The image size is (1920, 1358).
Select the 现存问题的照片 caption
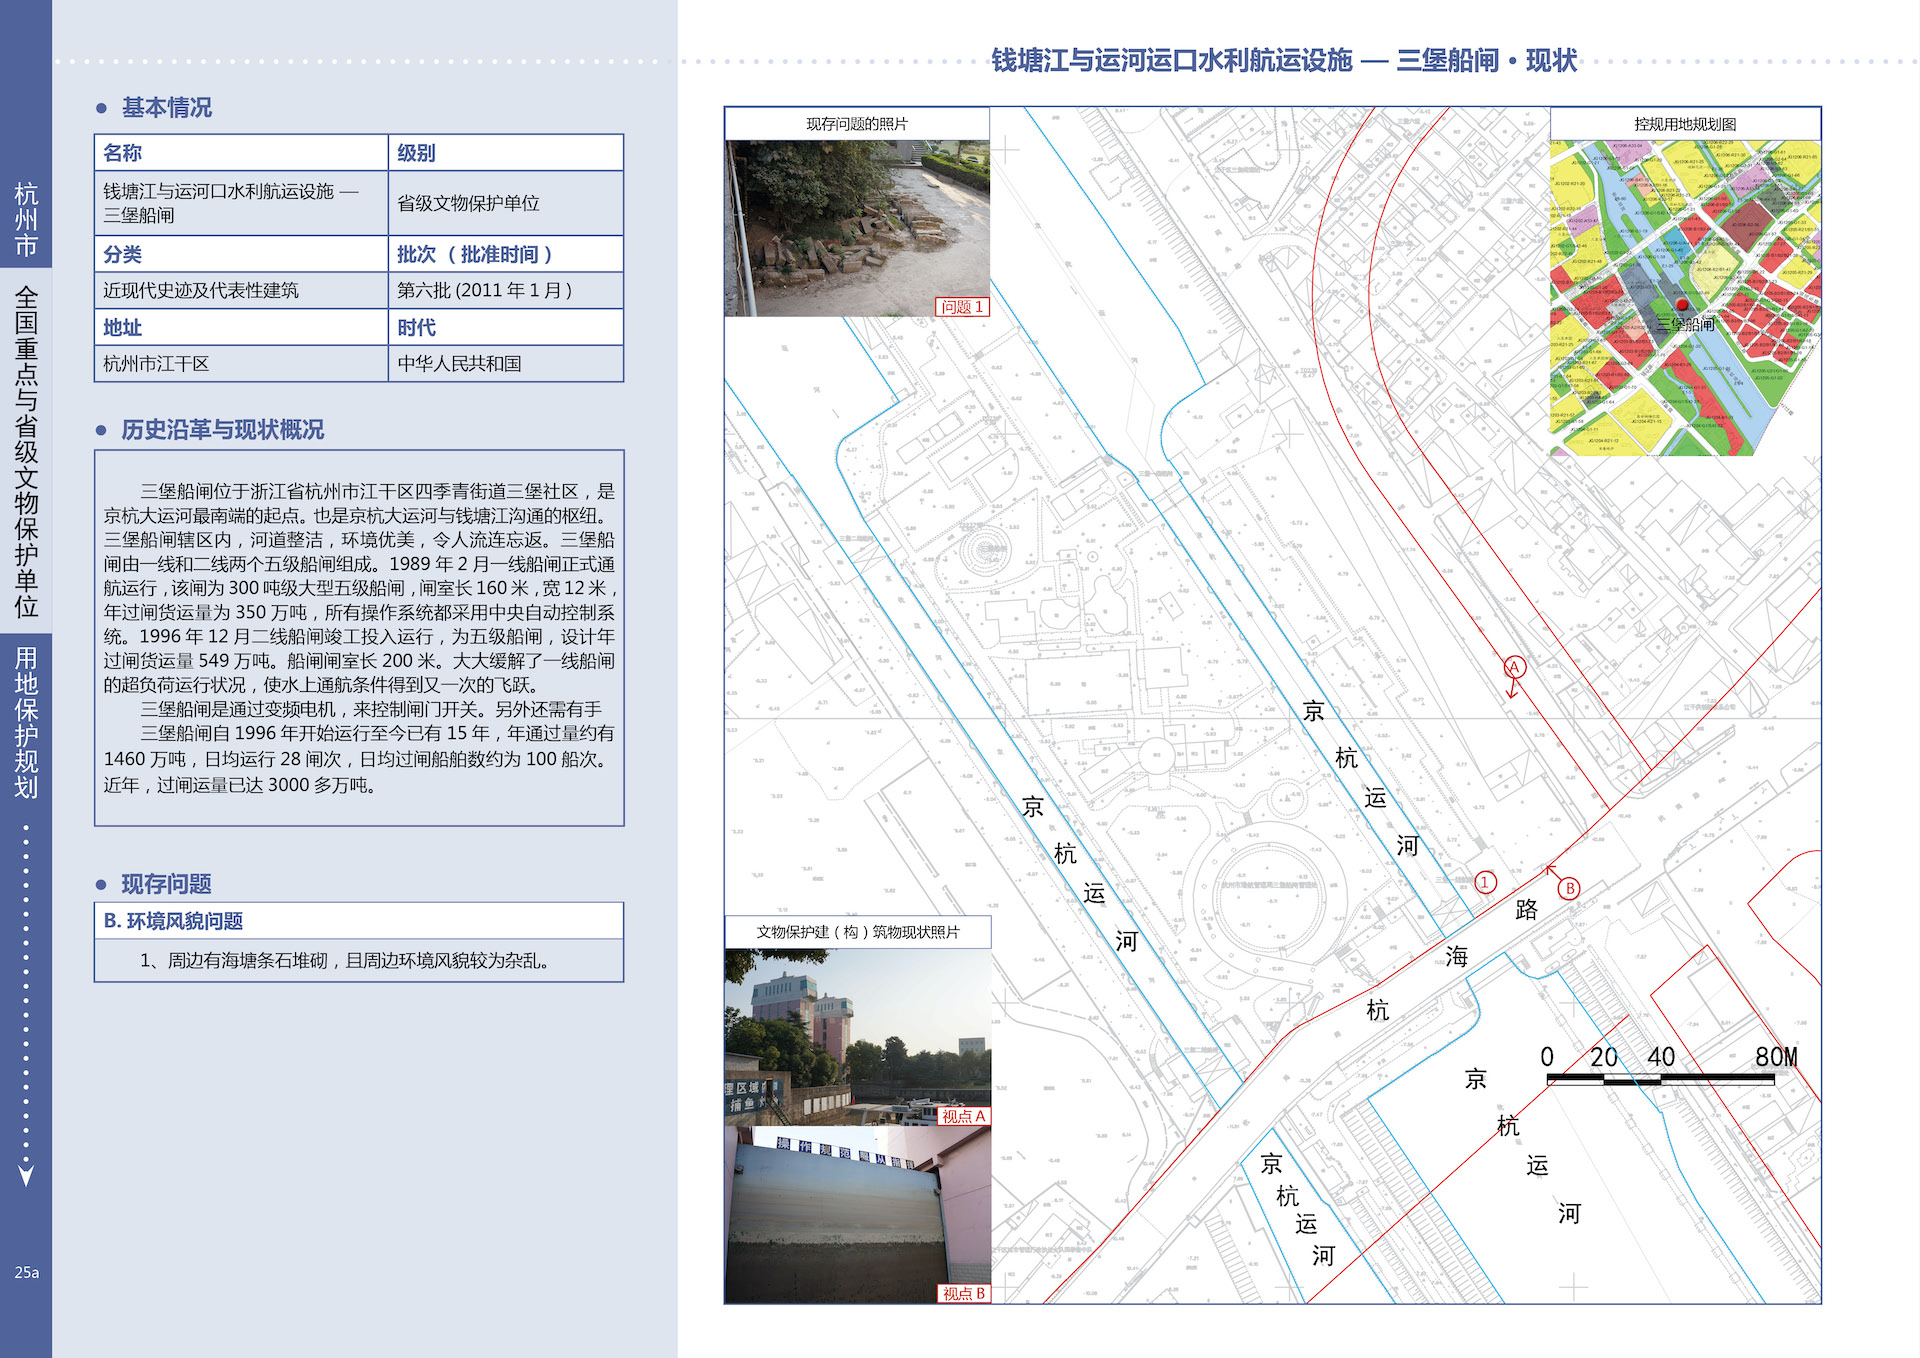(857, 124)
